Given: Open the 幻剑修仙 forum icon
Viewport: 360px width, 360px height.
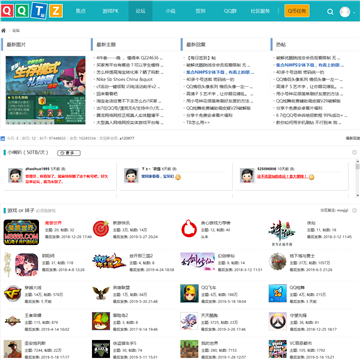Looking at the screenshot, I should coord(198,261).
